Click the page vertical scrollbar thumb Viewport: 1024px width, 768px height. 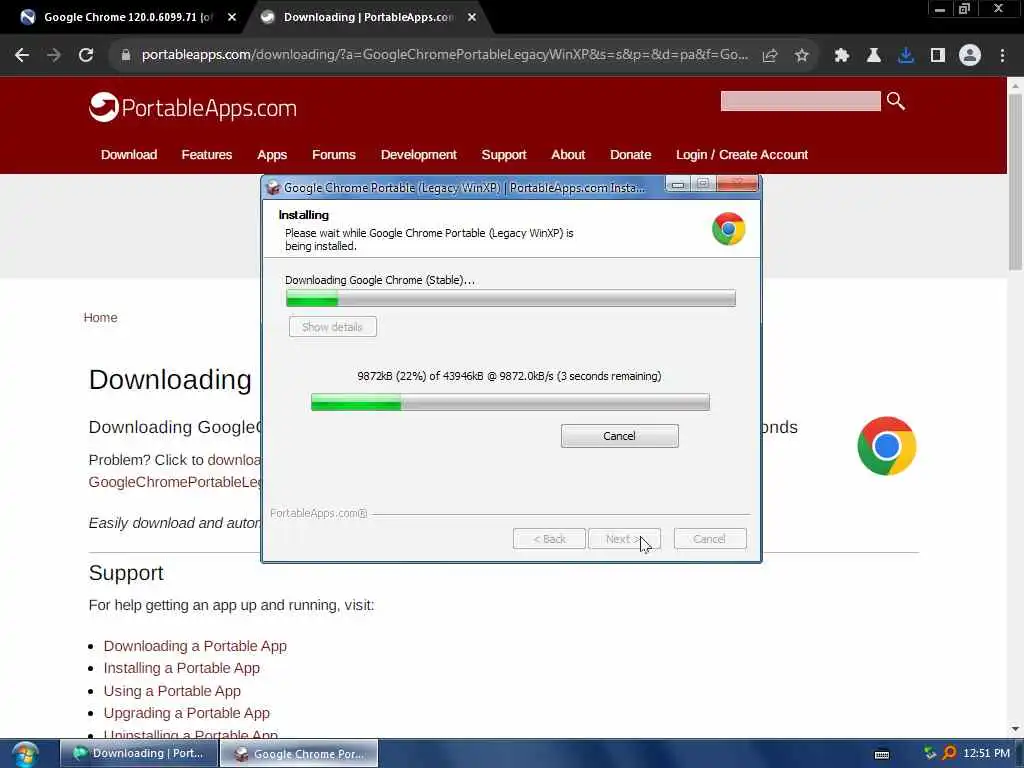point(1015,183)
